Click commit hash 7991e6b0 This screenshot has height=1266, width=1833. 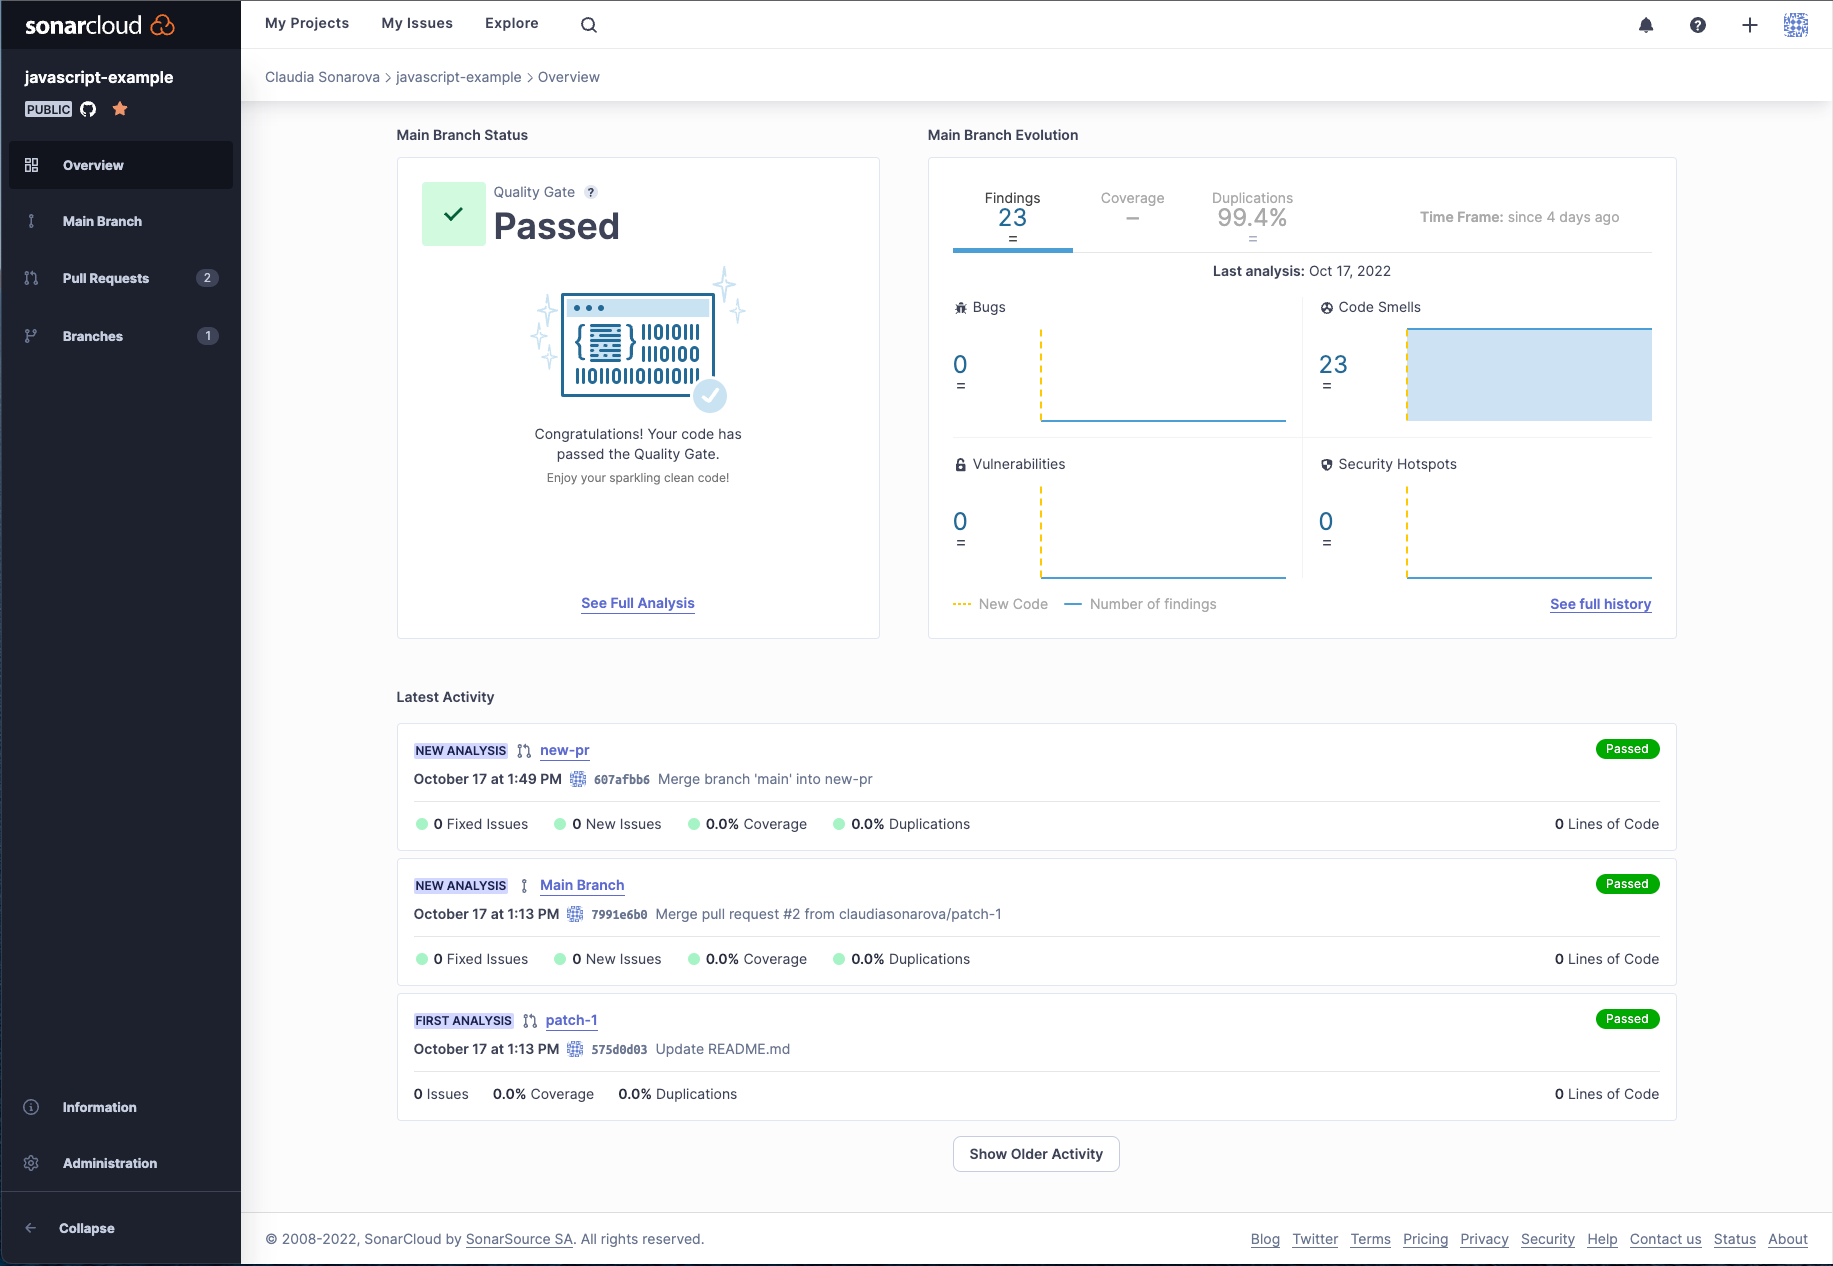(619, 914)
